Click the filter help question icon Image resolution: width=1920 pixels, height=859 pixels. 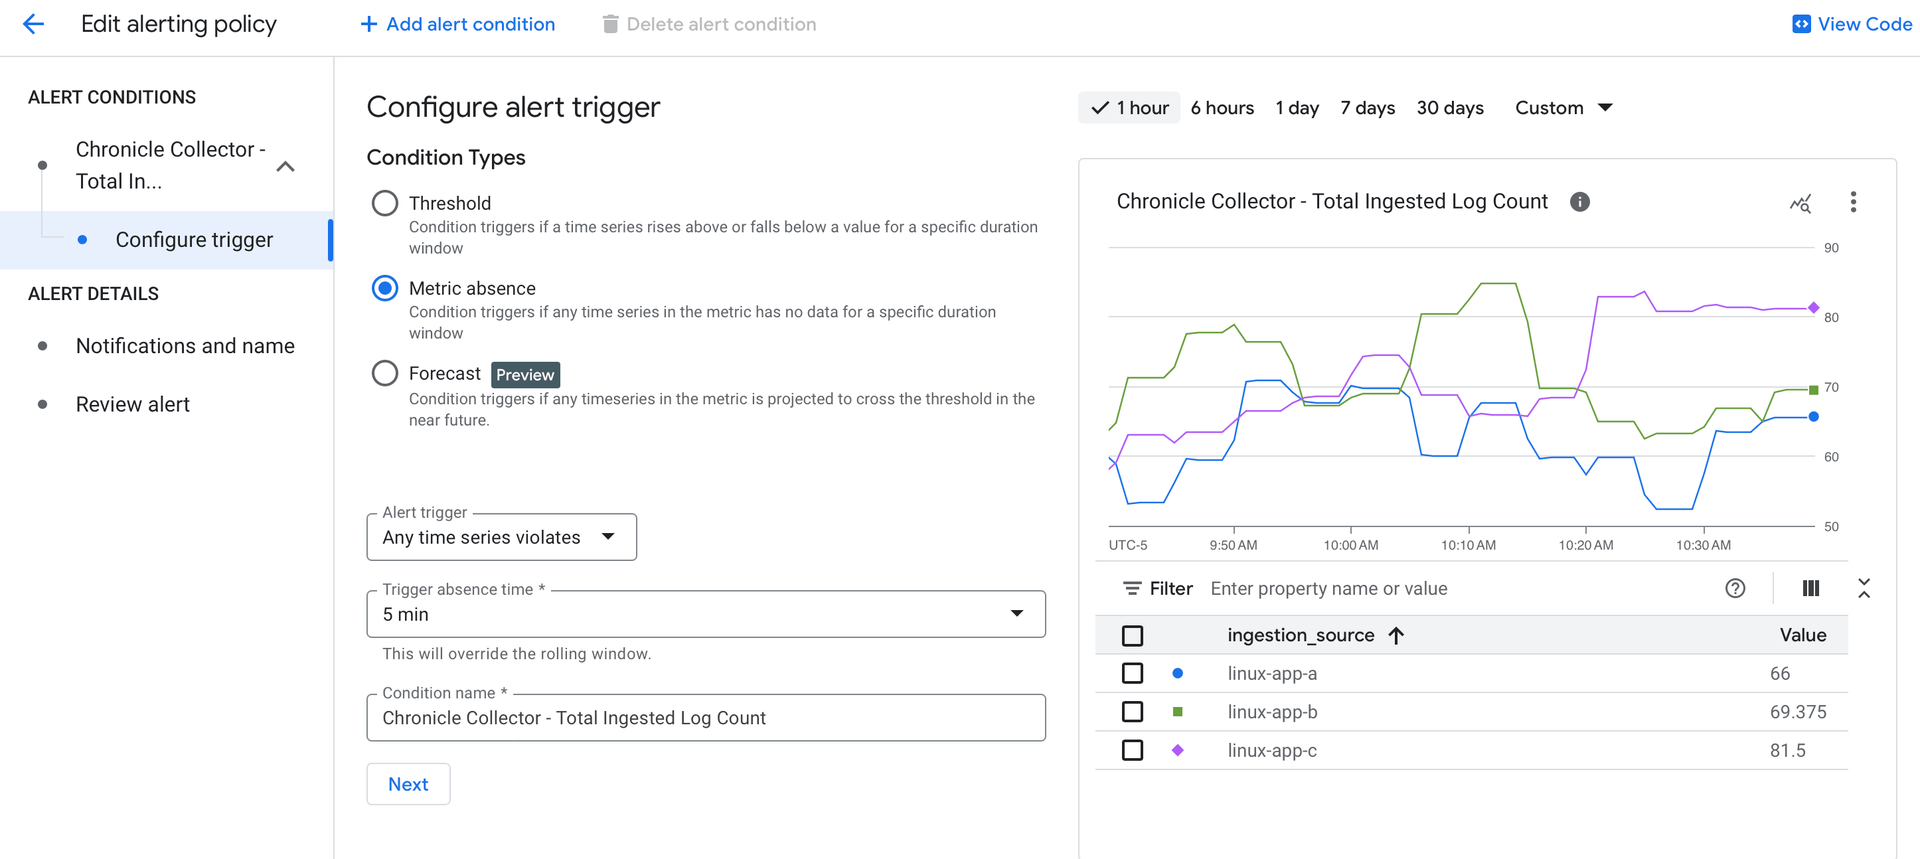tap(1735, 588)
